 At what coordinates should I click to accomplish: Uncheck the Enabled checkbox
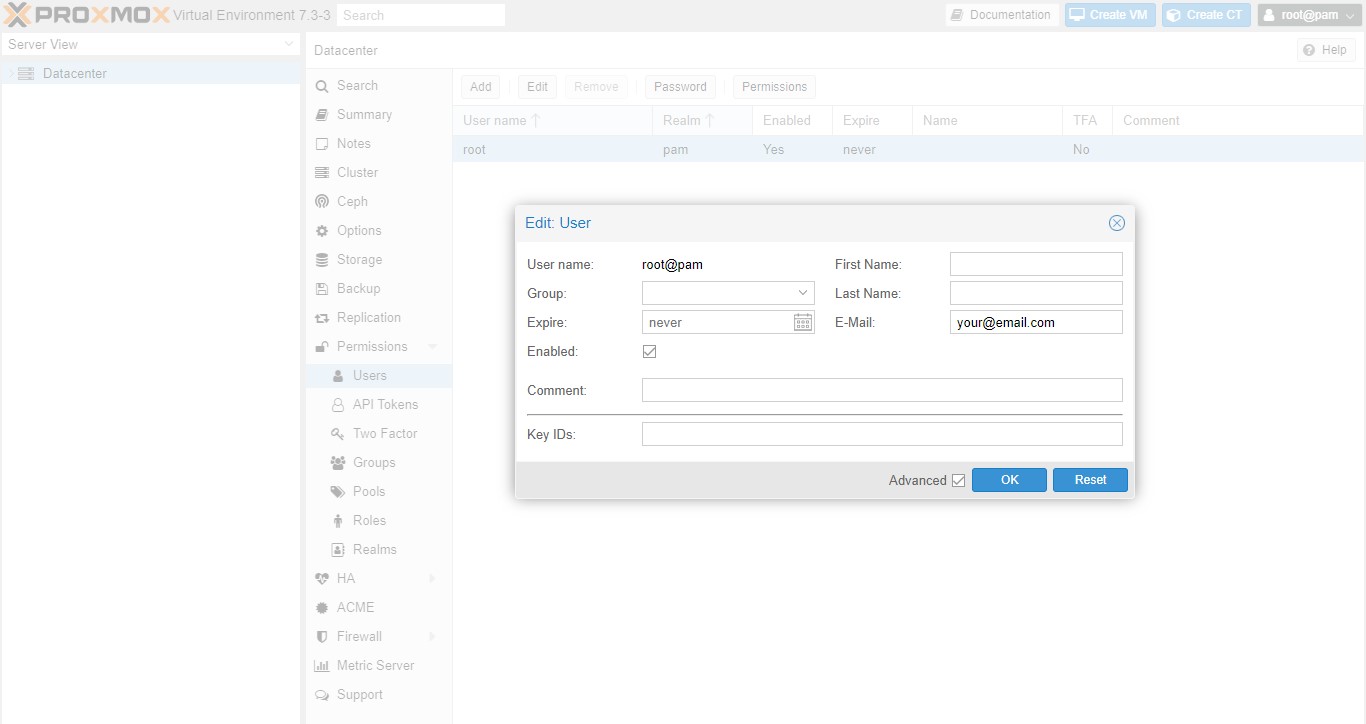click(649, 352)
